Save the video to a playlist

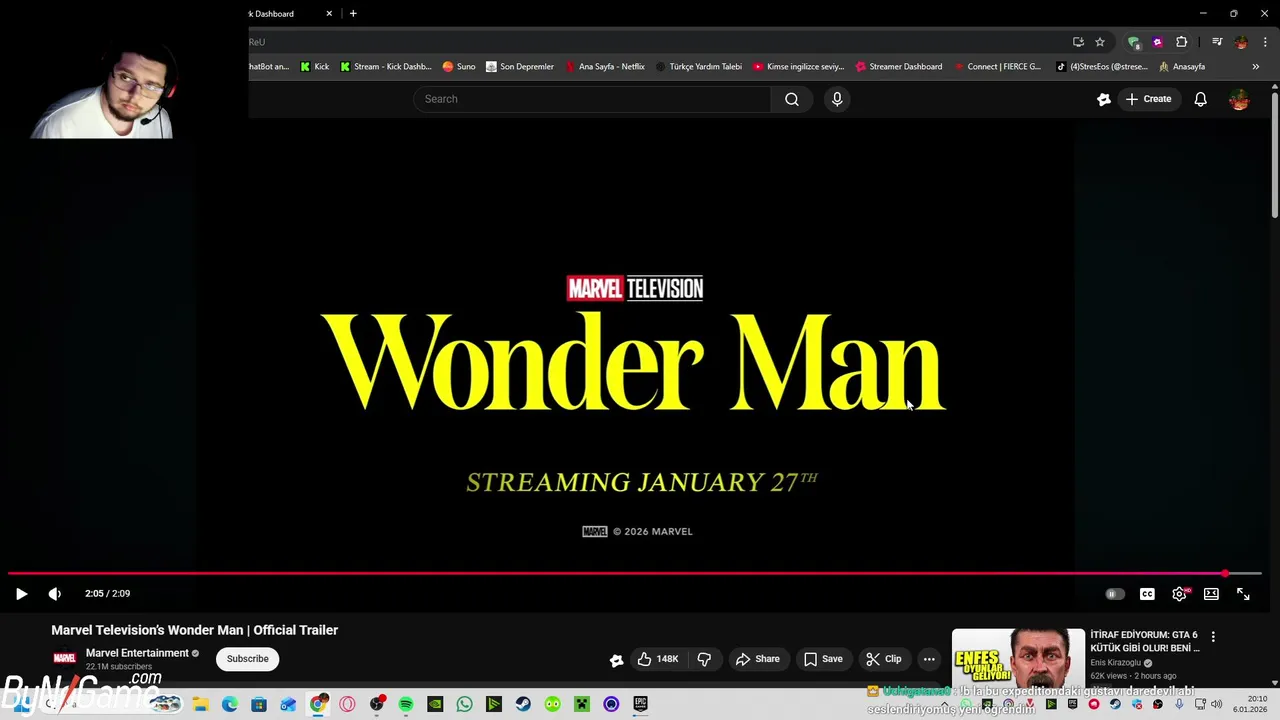click(x=823, y=659)
